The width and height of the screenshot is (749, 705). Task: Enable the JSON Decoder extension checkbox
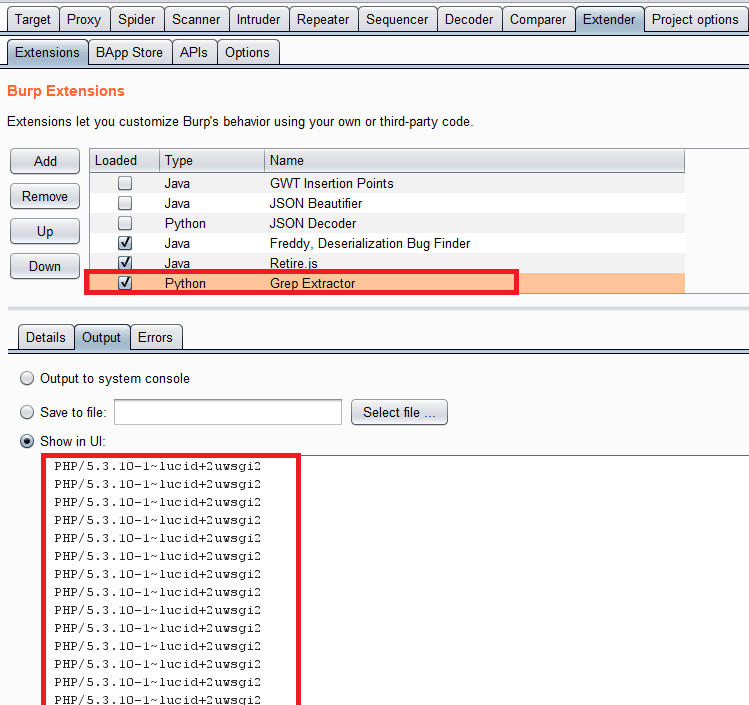125,223
